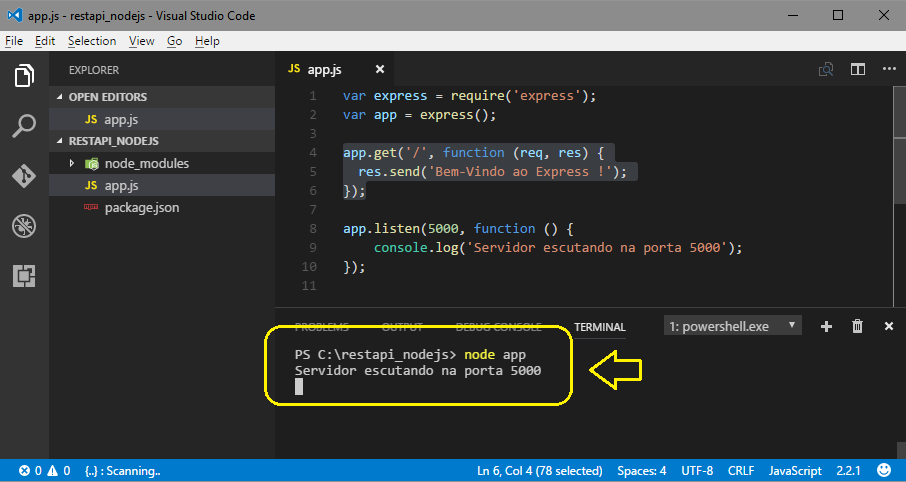906x482 pixels.
Task: Open the powershell.exe terminal selector dropdown
Action: 732,327
